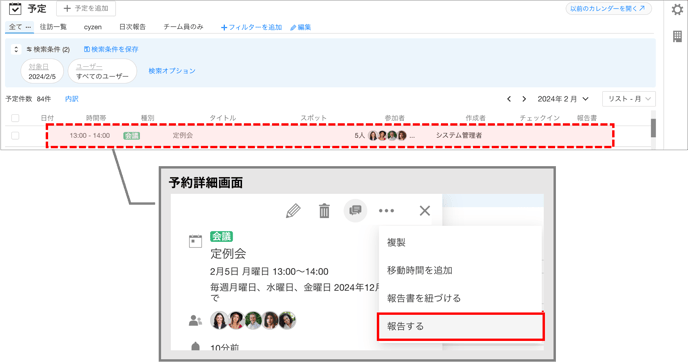Open the building grid icon in sidebar
Screen dimensions: 688x362
tap(677, 36)
